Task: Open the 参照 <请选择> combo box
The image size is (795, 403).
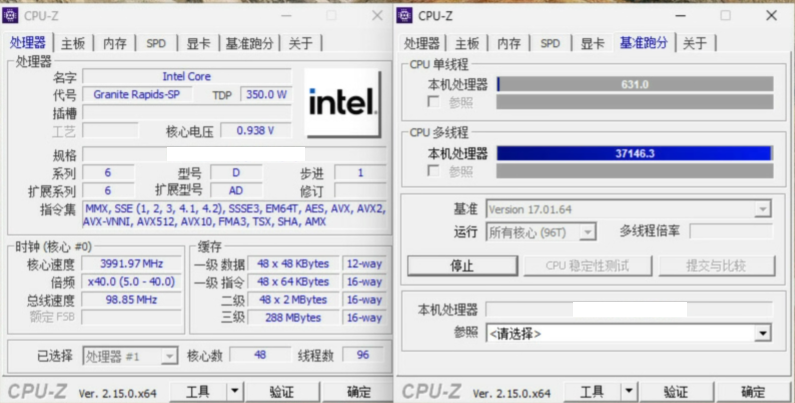Action: coord(629,333)
